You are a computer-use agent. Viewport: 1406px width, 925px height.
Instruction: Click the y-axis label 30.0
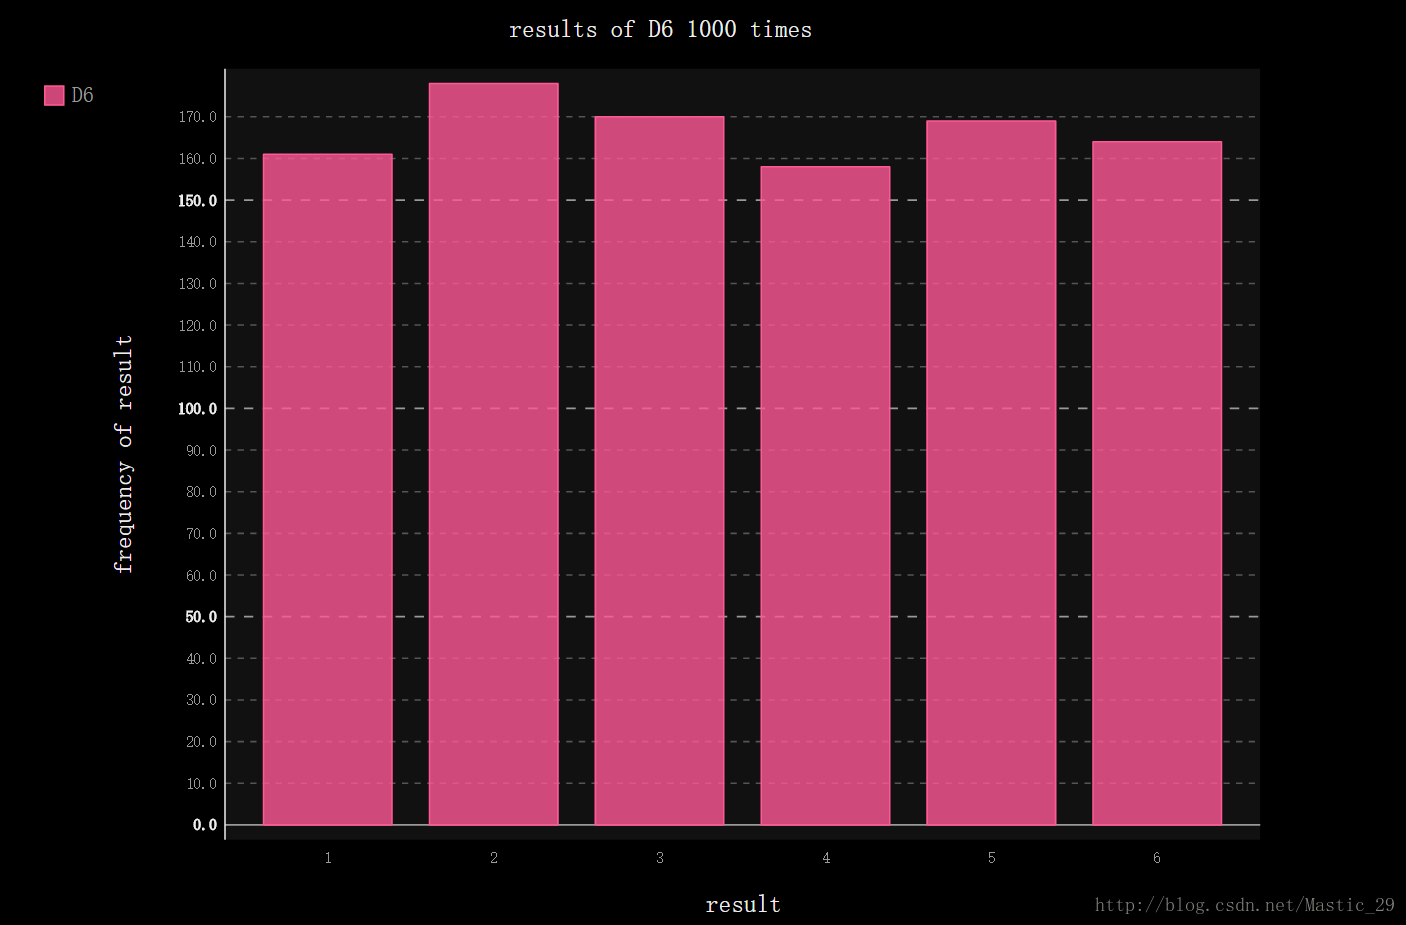click(x=202, y=700)
